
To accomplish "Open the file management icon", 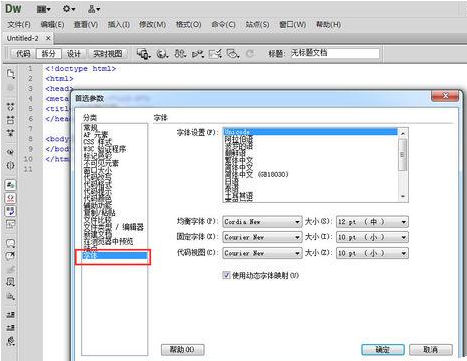I will coord(180,54).
